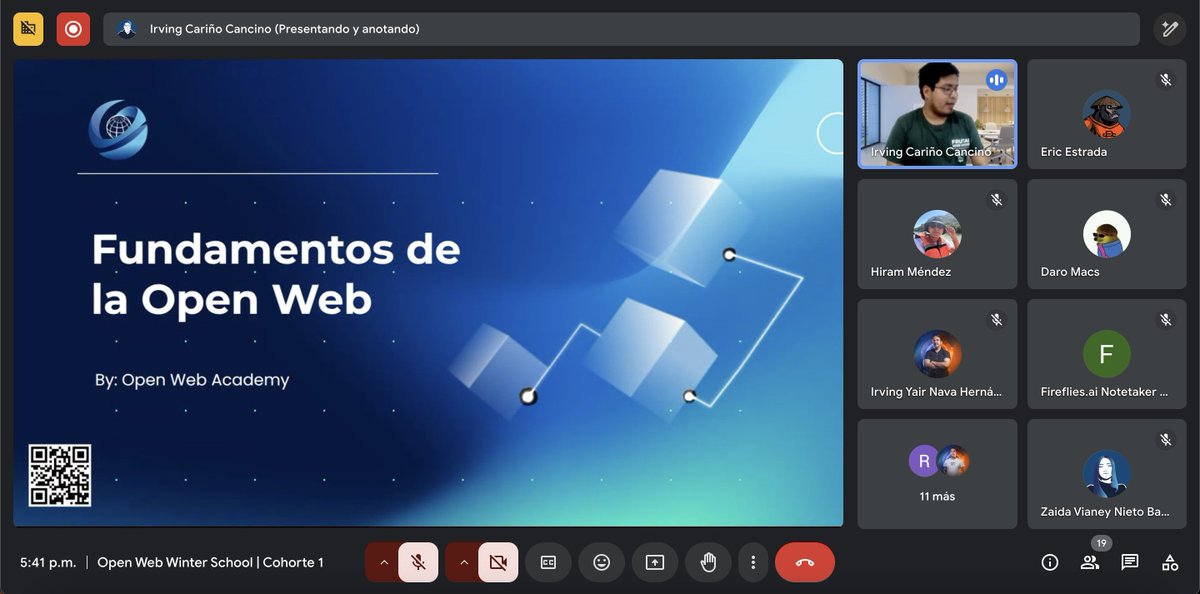
Task: Click the QR code on the slide
Action: (x=60, y=475)
